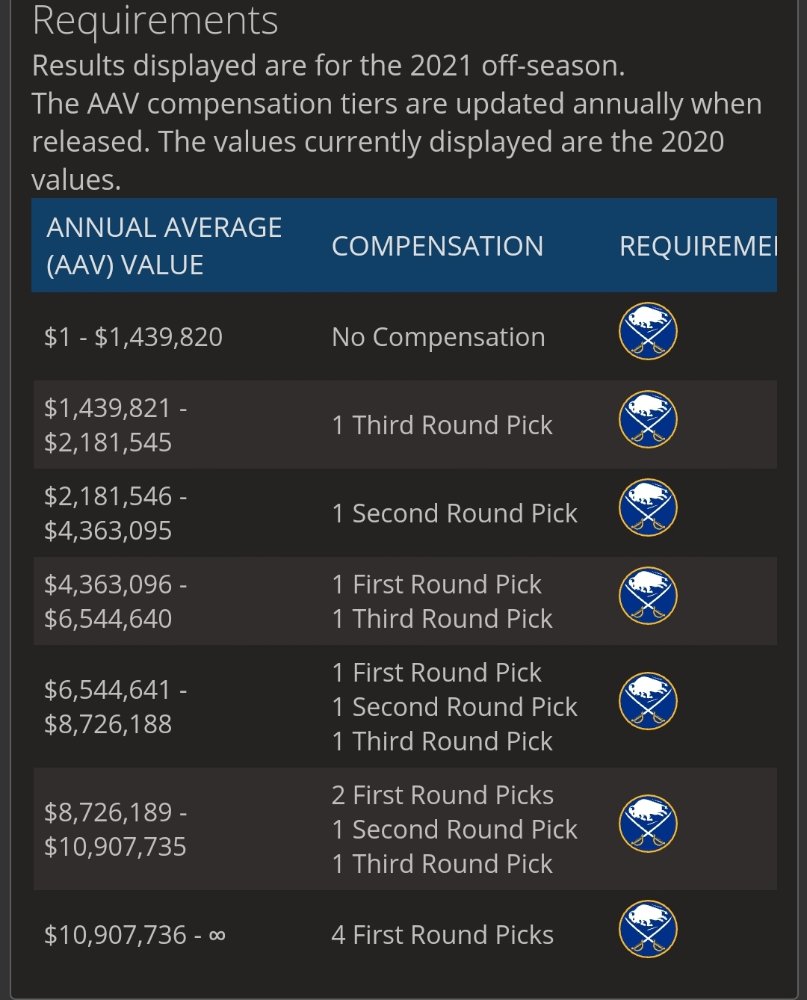Select the No Compensation cell
The image size is (807, 1000).
[438, 337]
